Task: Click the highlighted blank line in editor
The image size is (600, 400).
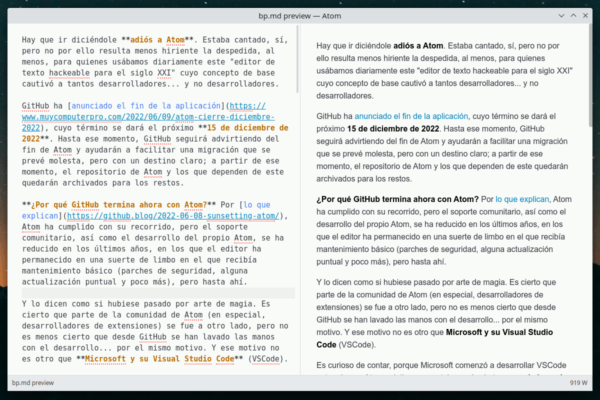Action: pos(158,293)
